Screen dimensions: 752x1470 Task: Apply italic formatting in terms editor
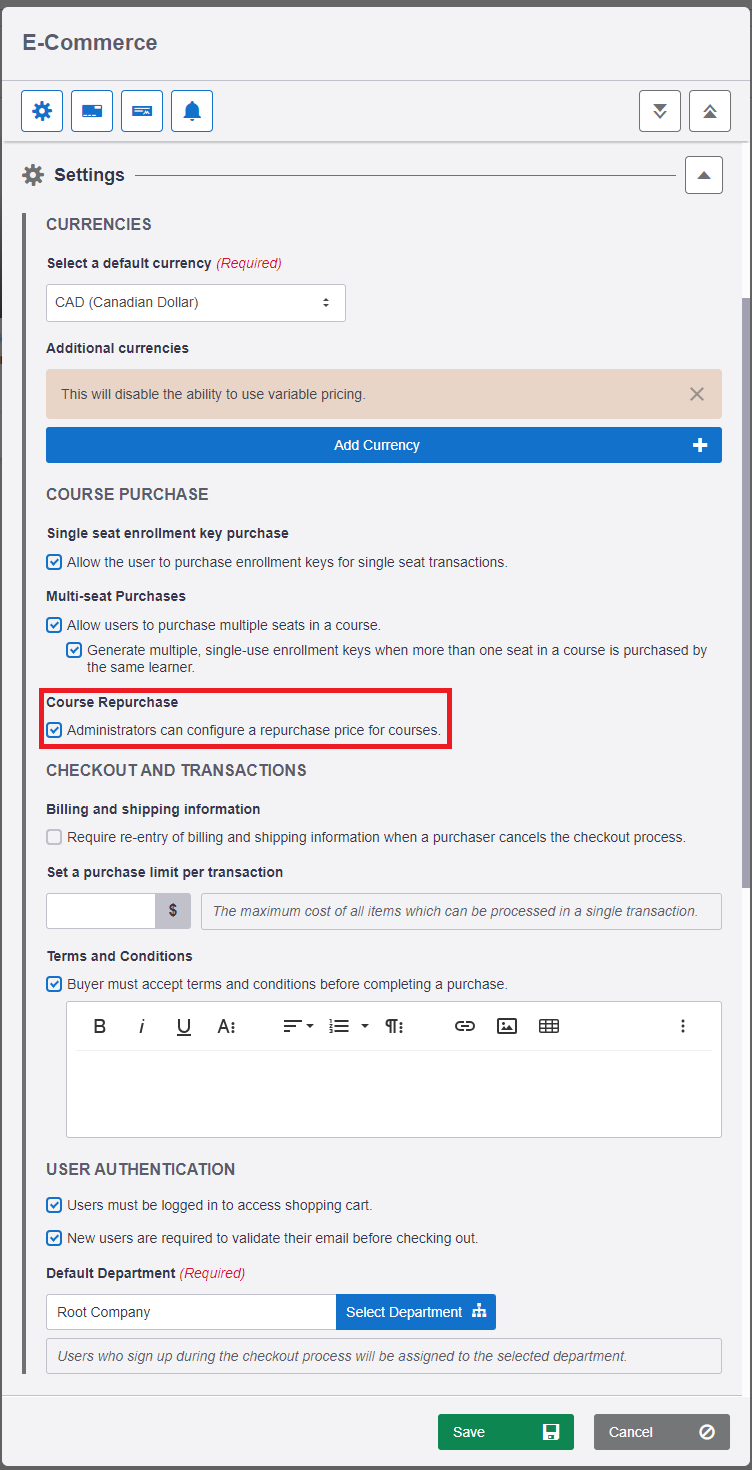coord(142,1026)
